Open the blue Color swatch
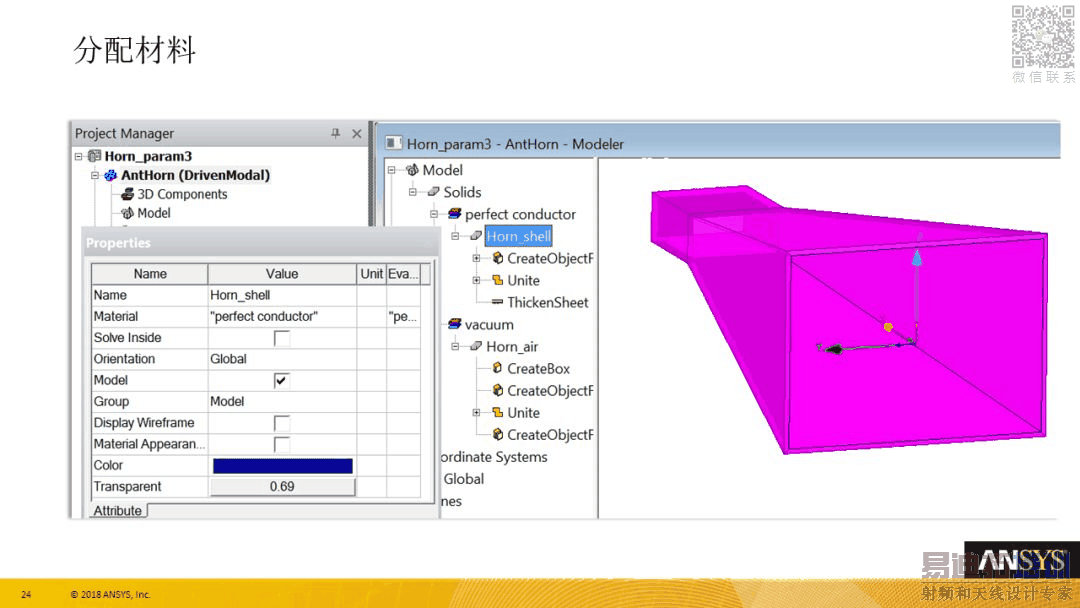 282,466
